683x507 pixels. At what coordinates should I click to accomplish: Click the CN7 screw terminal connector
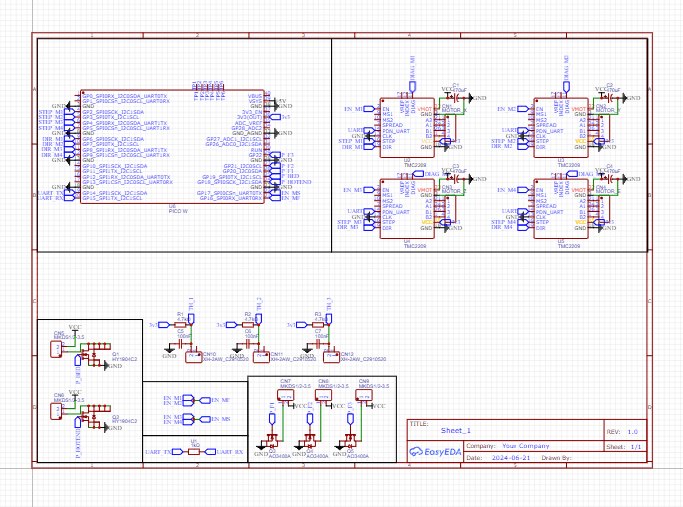(x=287, y=397)
